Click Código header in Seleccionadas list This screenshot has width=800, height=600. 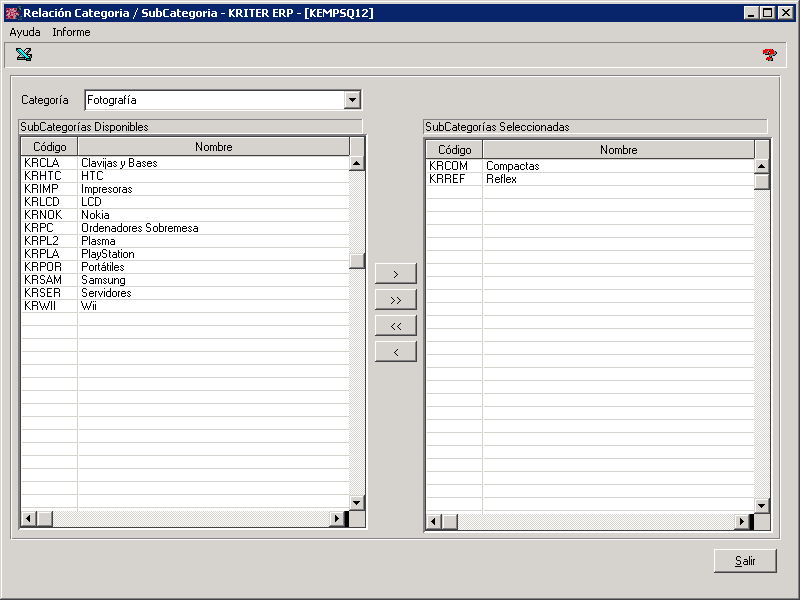(455, 150)
